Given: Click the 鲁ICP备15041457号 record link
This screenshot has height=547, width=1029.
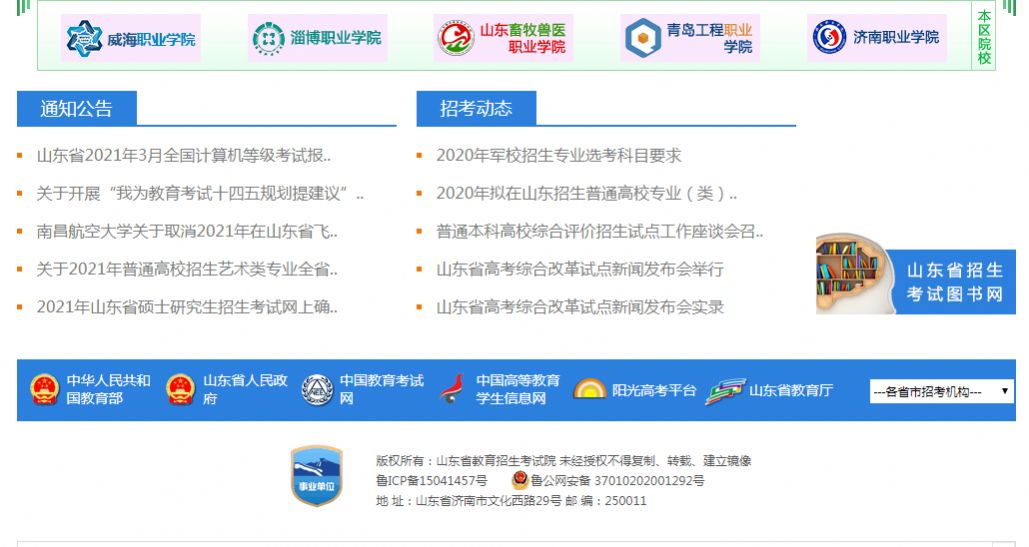Looking at the screenshot, I should click(x=432, y=481).
